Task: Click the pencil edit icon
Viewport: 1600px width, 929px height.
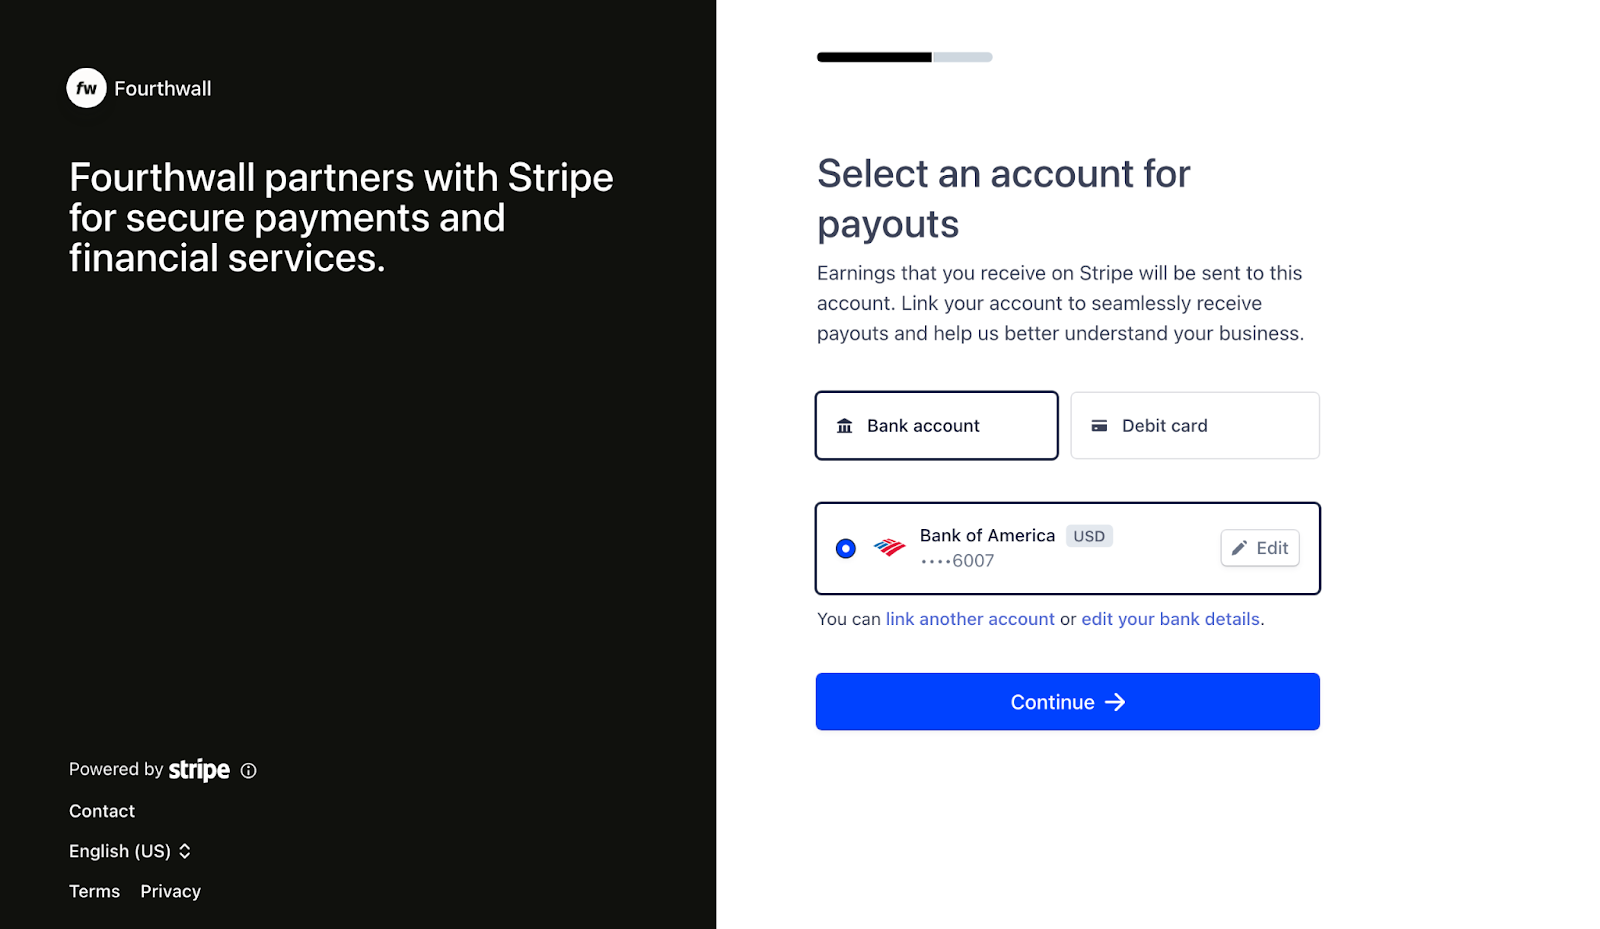Action: click(1239, 548)
